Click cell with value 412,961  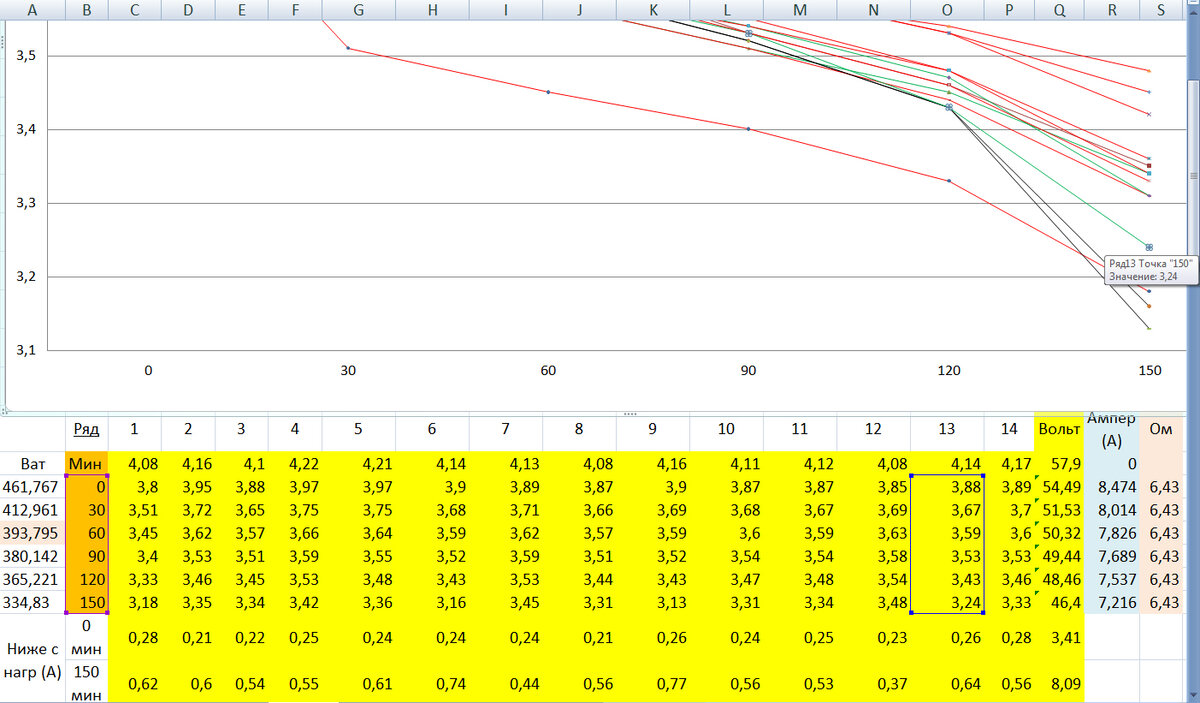[x=32, y=510]
